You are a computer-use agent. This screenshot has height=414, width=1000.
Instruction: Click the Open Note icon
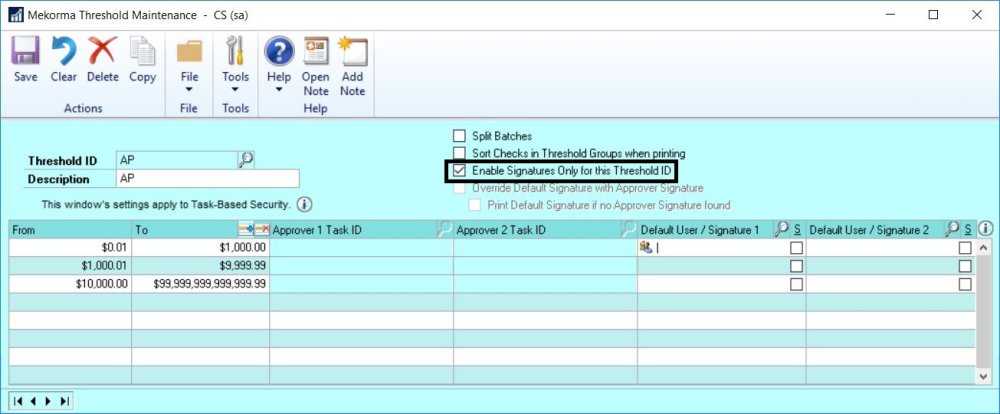316,51
